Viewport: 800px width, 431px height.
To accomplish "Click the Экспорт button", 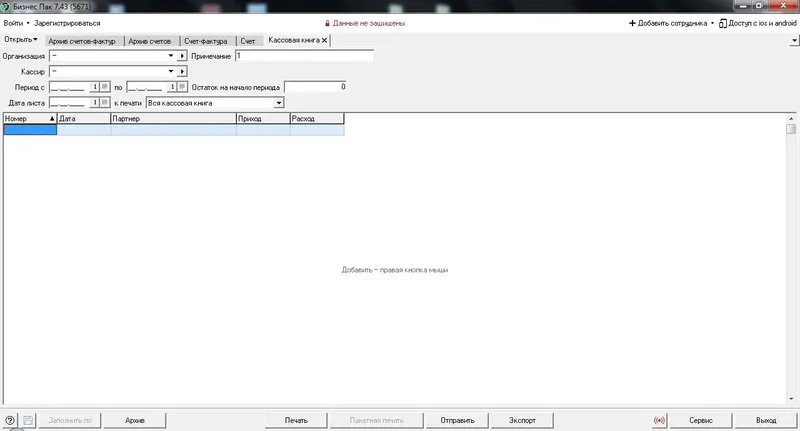I will pos(522,420).
